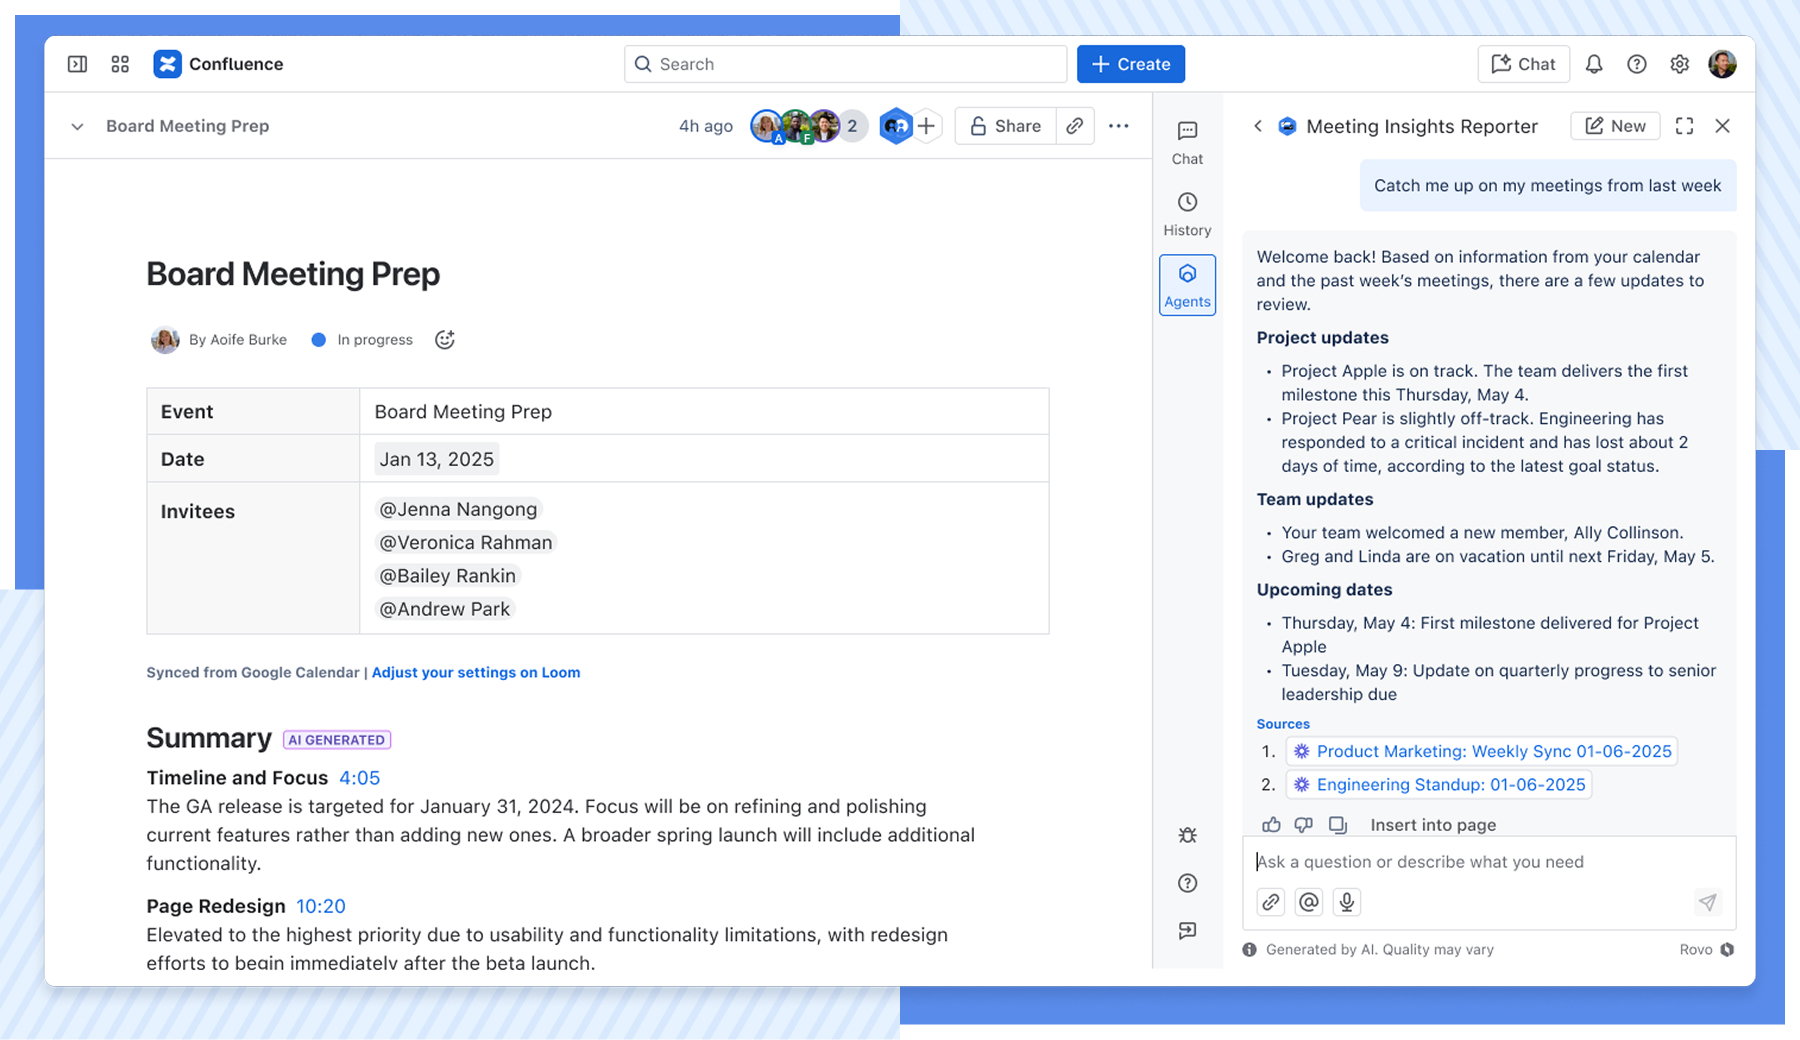
Task: Switch to the Agents tab
Action: [1187, 285]
